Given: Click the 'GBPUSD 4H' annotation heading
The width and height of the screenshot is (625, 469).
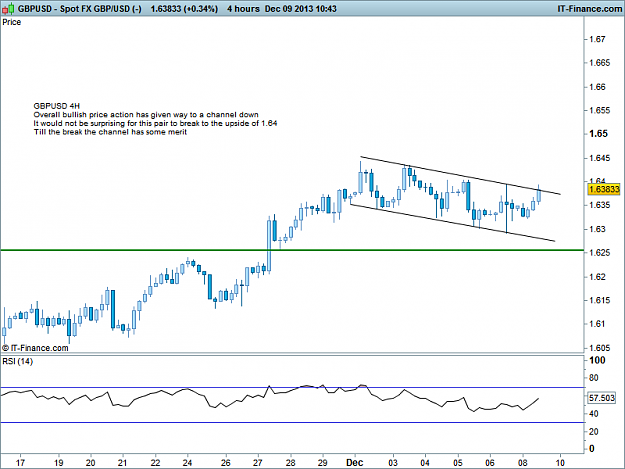Looking at the screenshot, I should point(57,106).
